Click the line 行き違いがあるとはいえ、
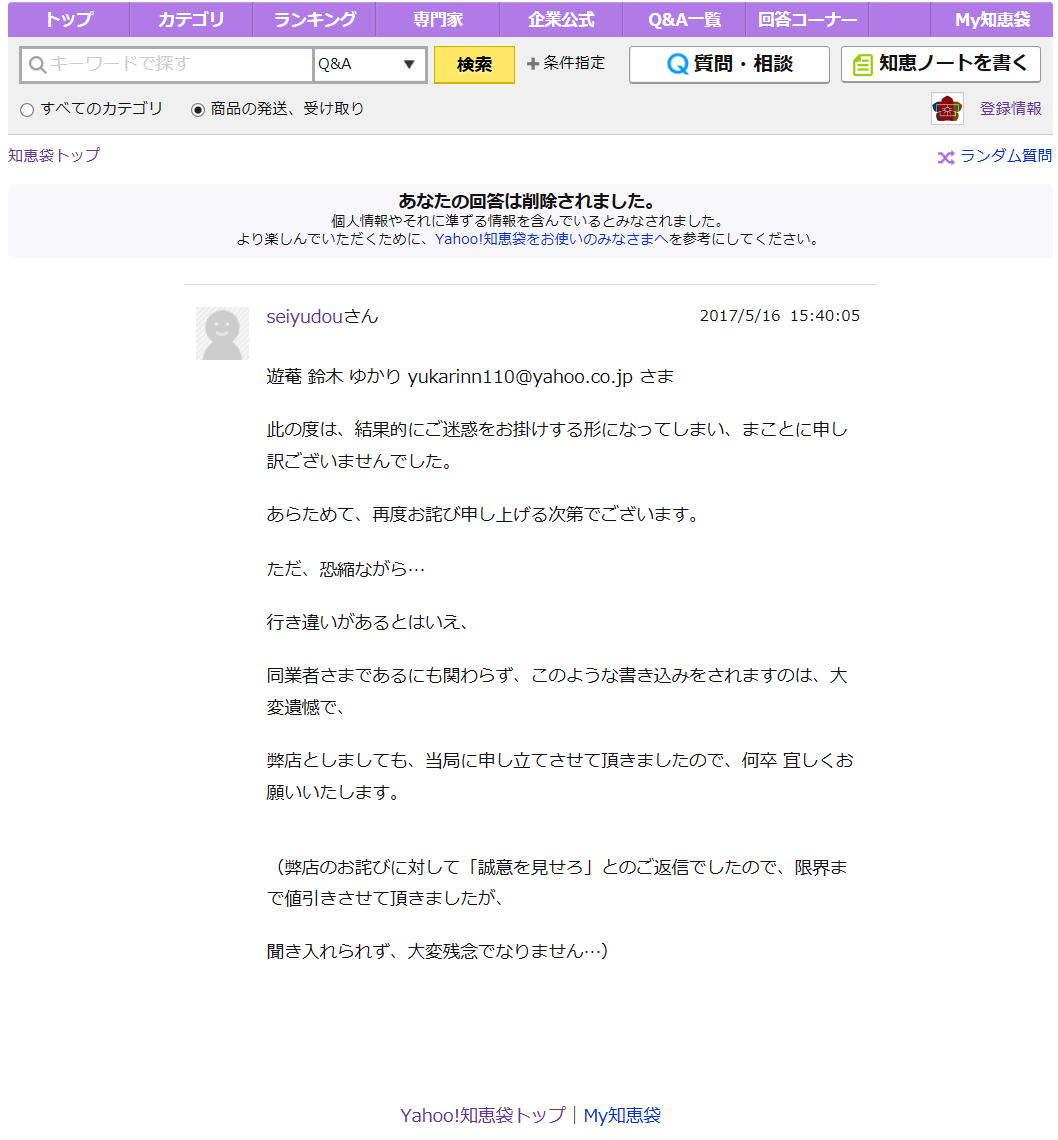Viewport: 1058px width, 1140px height. coord(366,622)
